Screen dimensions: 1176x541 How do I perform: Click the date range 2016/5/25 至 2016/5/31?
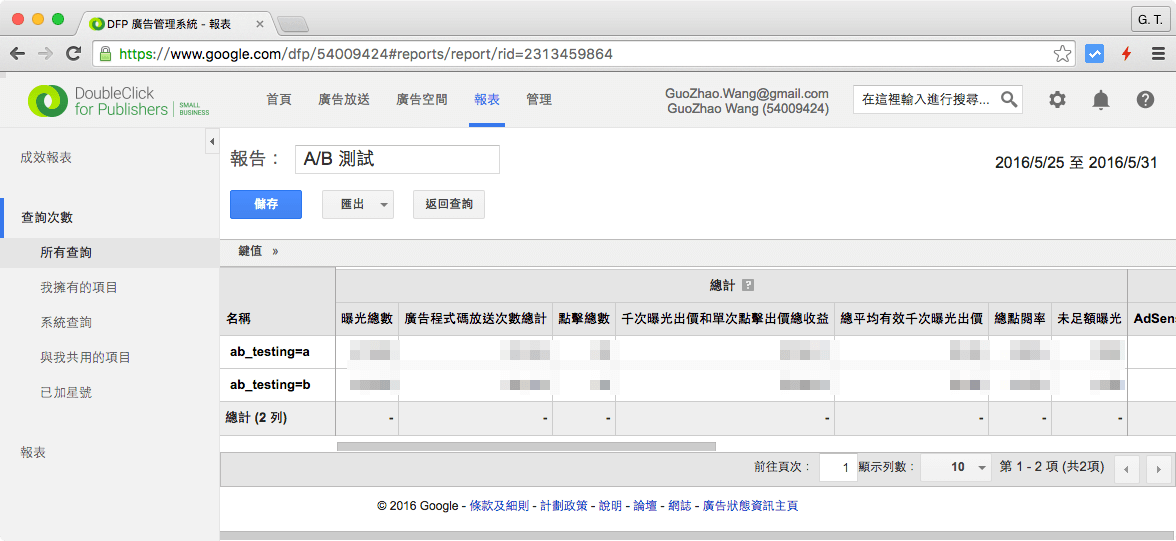coord(1076,163)
